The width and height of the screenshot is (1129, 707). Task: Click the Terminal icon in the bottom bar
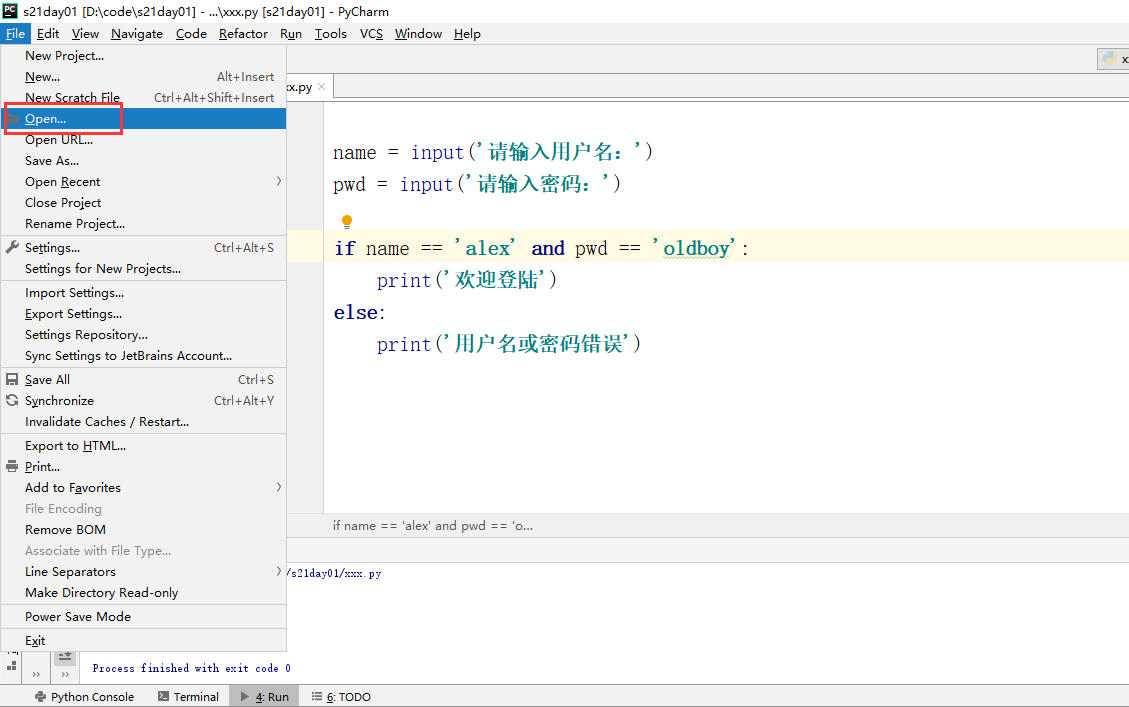point(163,696)
